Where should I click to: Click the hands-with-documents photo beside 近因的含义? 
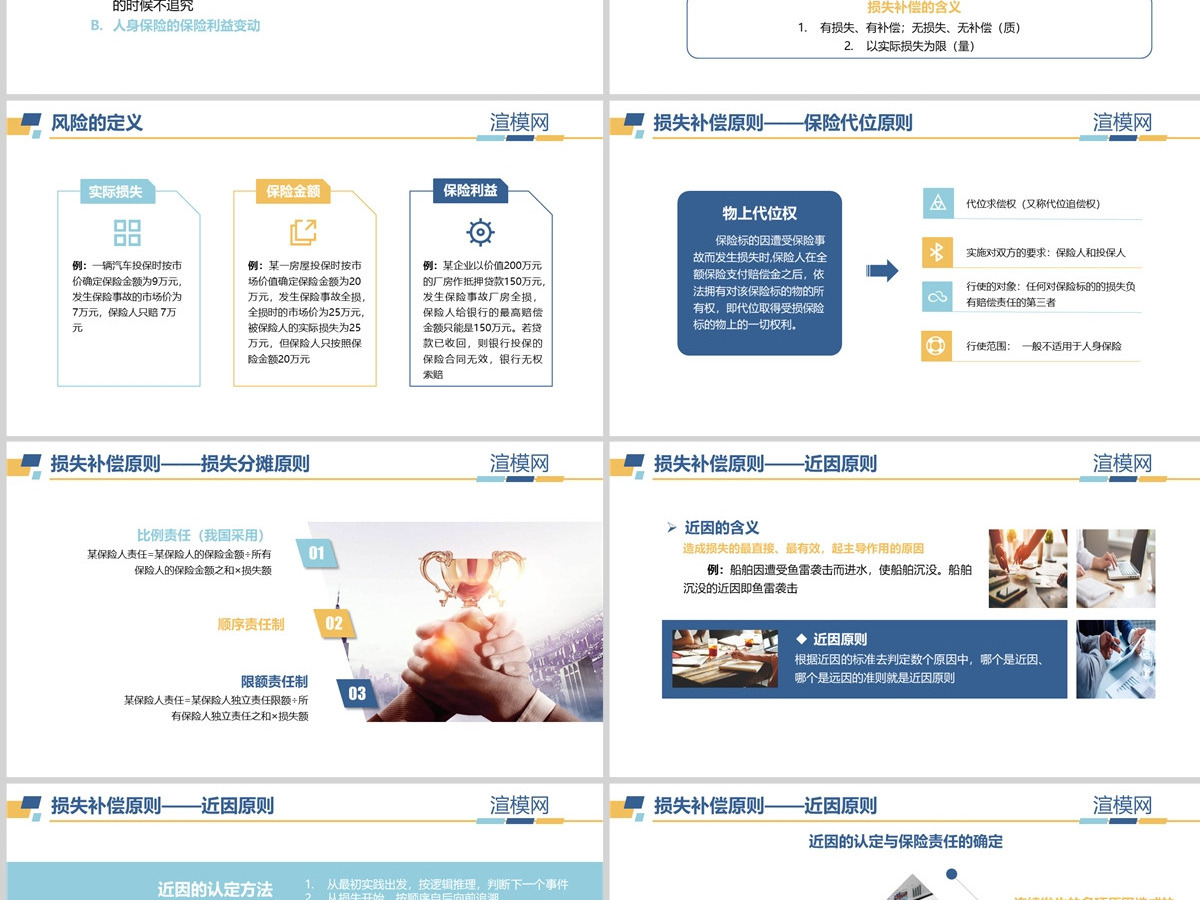[1028, 569]
